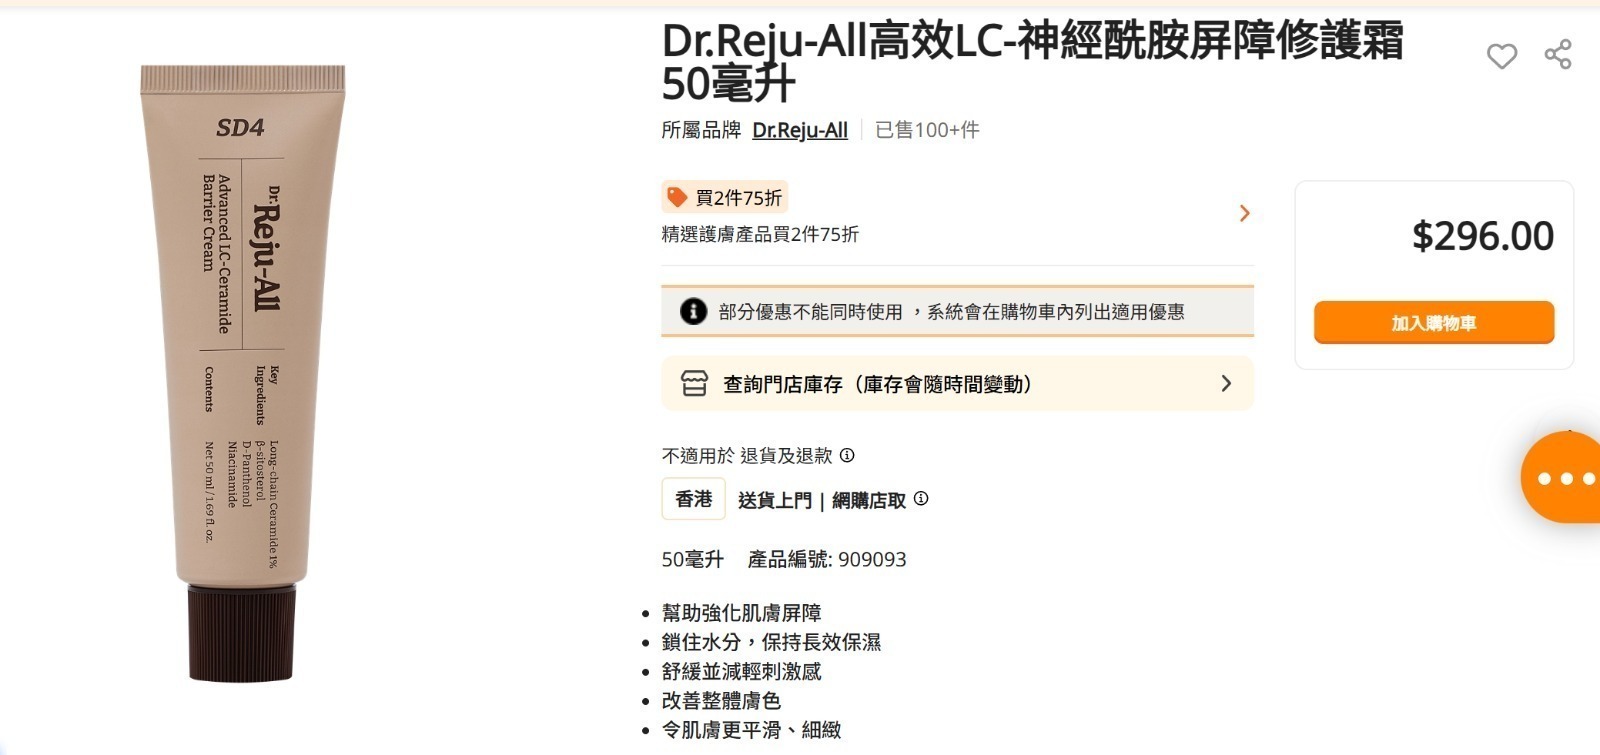Expand store stock lookup chevron
The width and height of the screenshot is (1600, 755).
[1227, 384]
